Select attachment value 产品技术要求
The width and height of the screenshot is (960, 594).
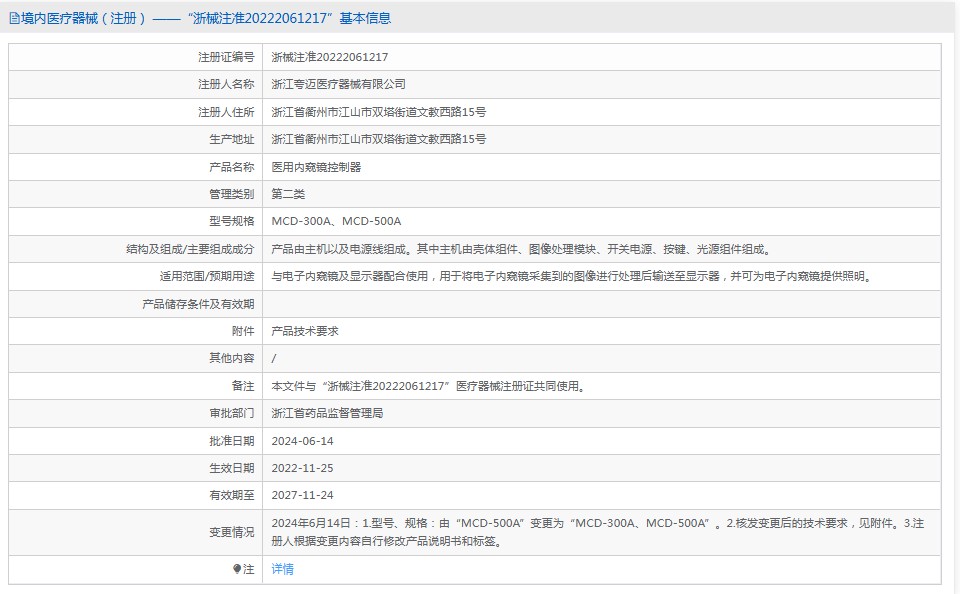305,331
